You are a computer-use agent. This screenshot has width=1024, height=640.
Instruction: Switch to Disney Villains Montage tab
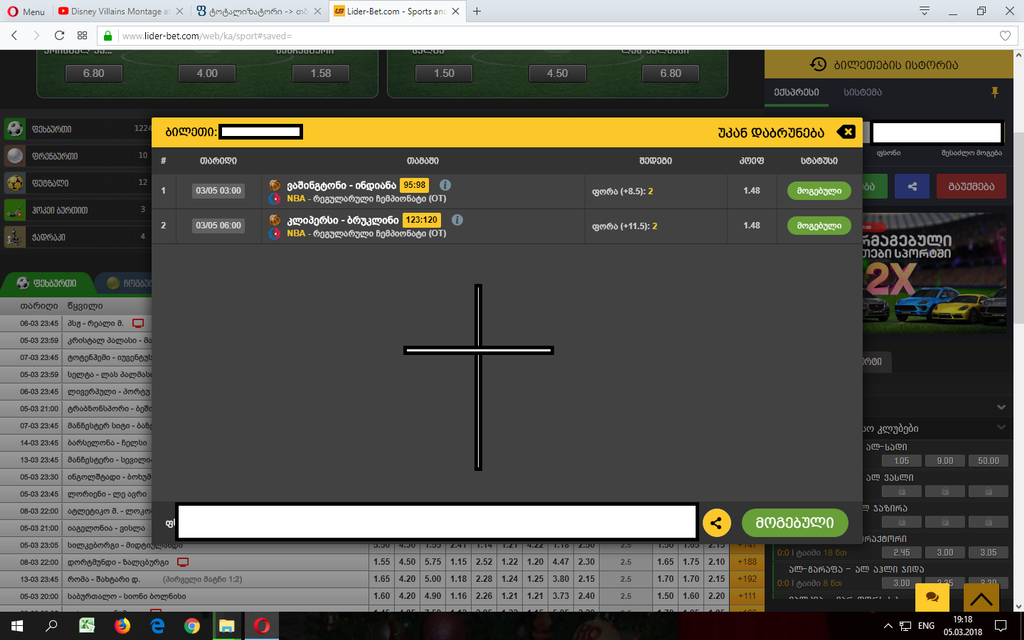pos(120,11)
